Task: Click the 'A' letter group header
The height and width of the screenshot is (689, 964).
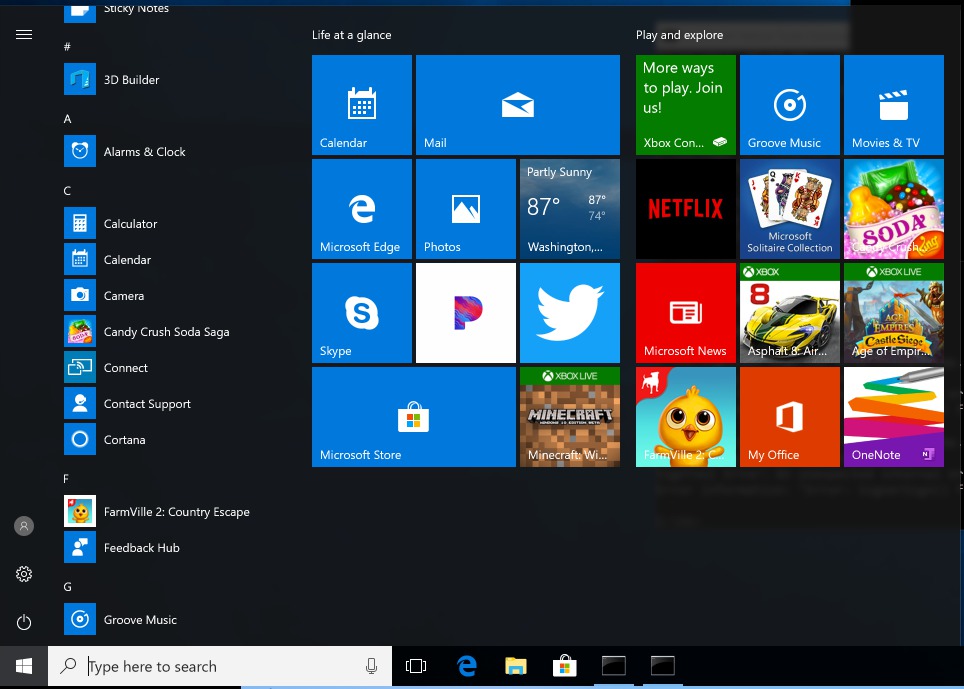Action: point(67,119)
